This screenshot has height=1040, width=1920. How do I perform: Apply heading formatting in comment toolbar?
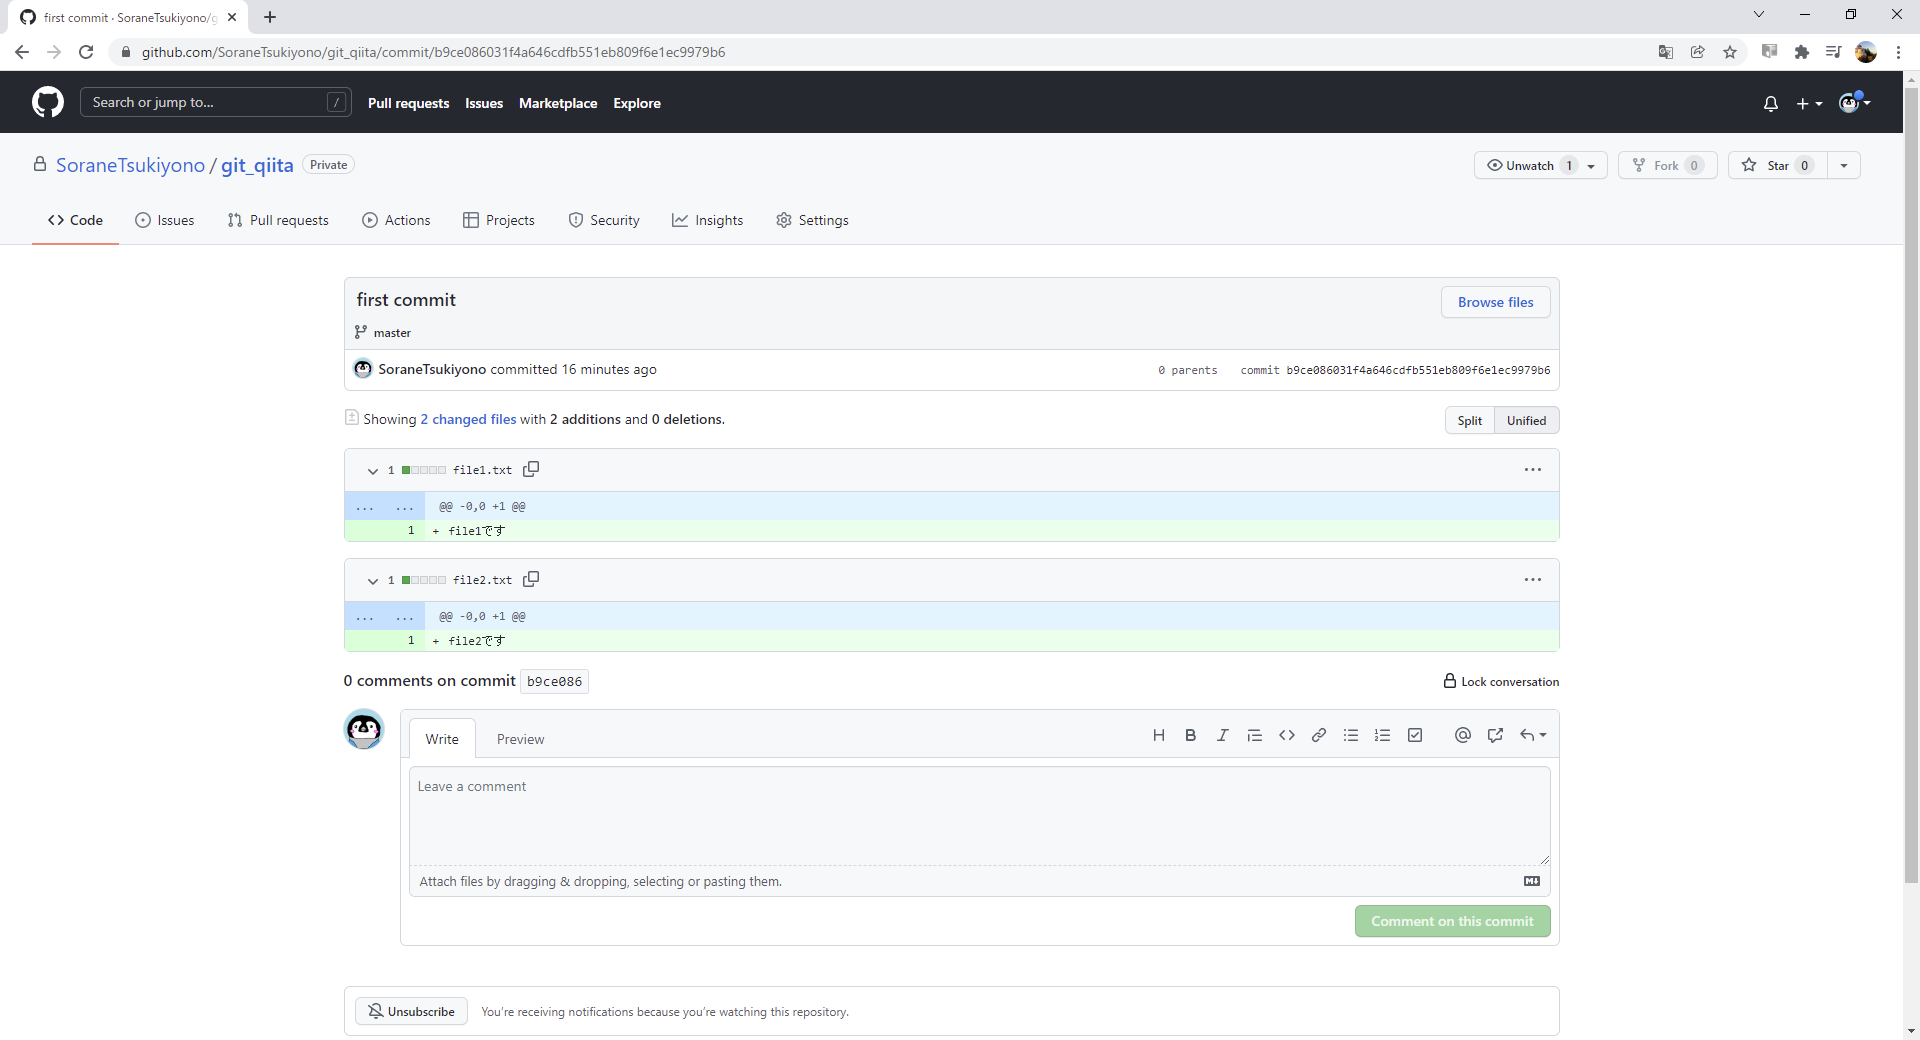pos(1159,735)
